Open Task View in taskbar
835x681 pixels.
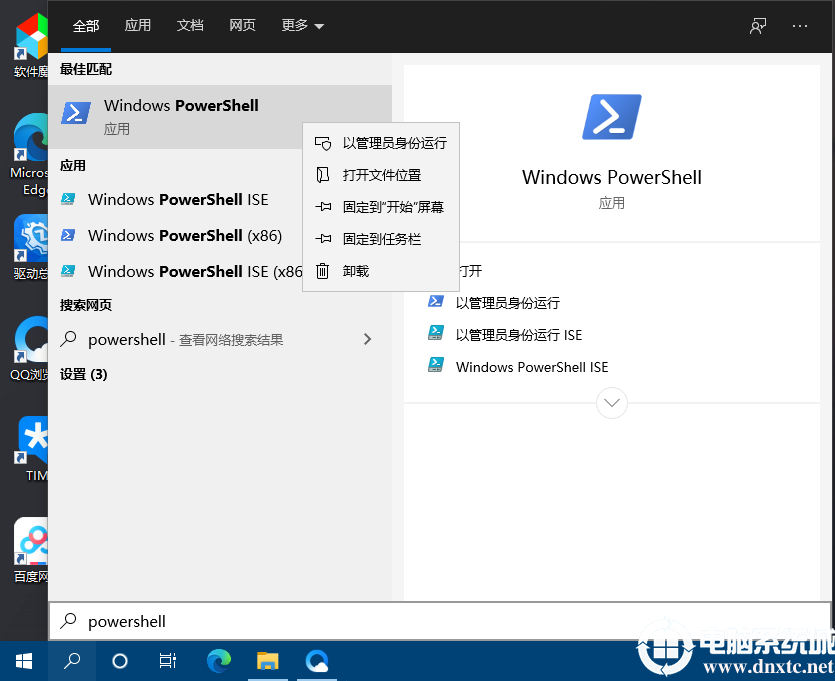point(168,661)
